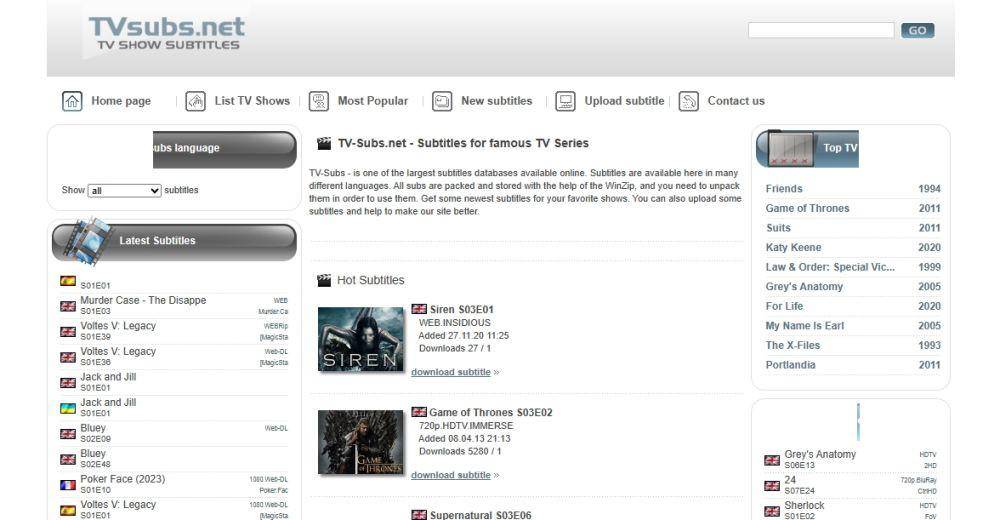Screen dimensions: 1000x520
Task: Click the flag beside Sherlock S01E02
Action: (x=772, y=511)
